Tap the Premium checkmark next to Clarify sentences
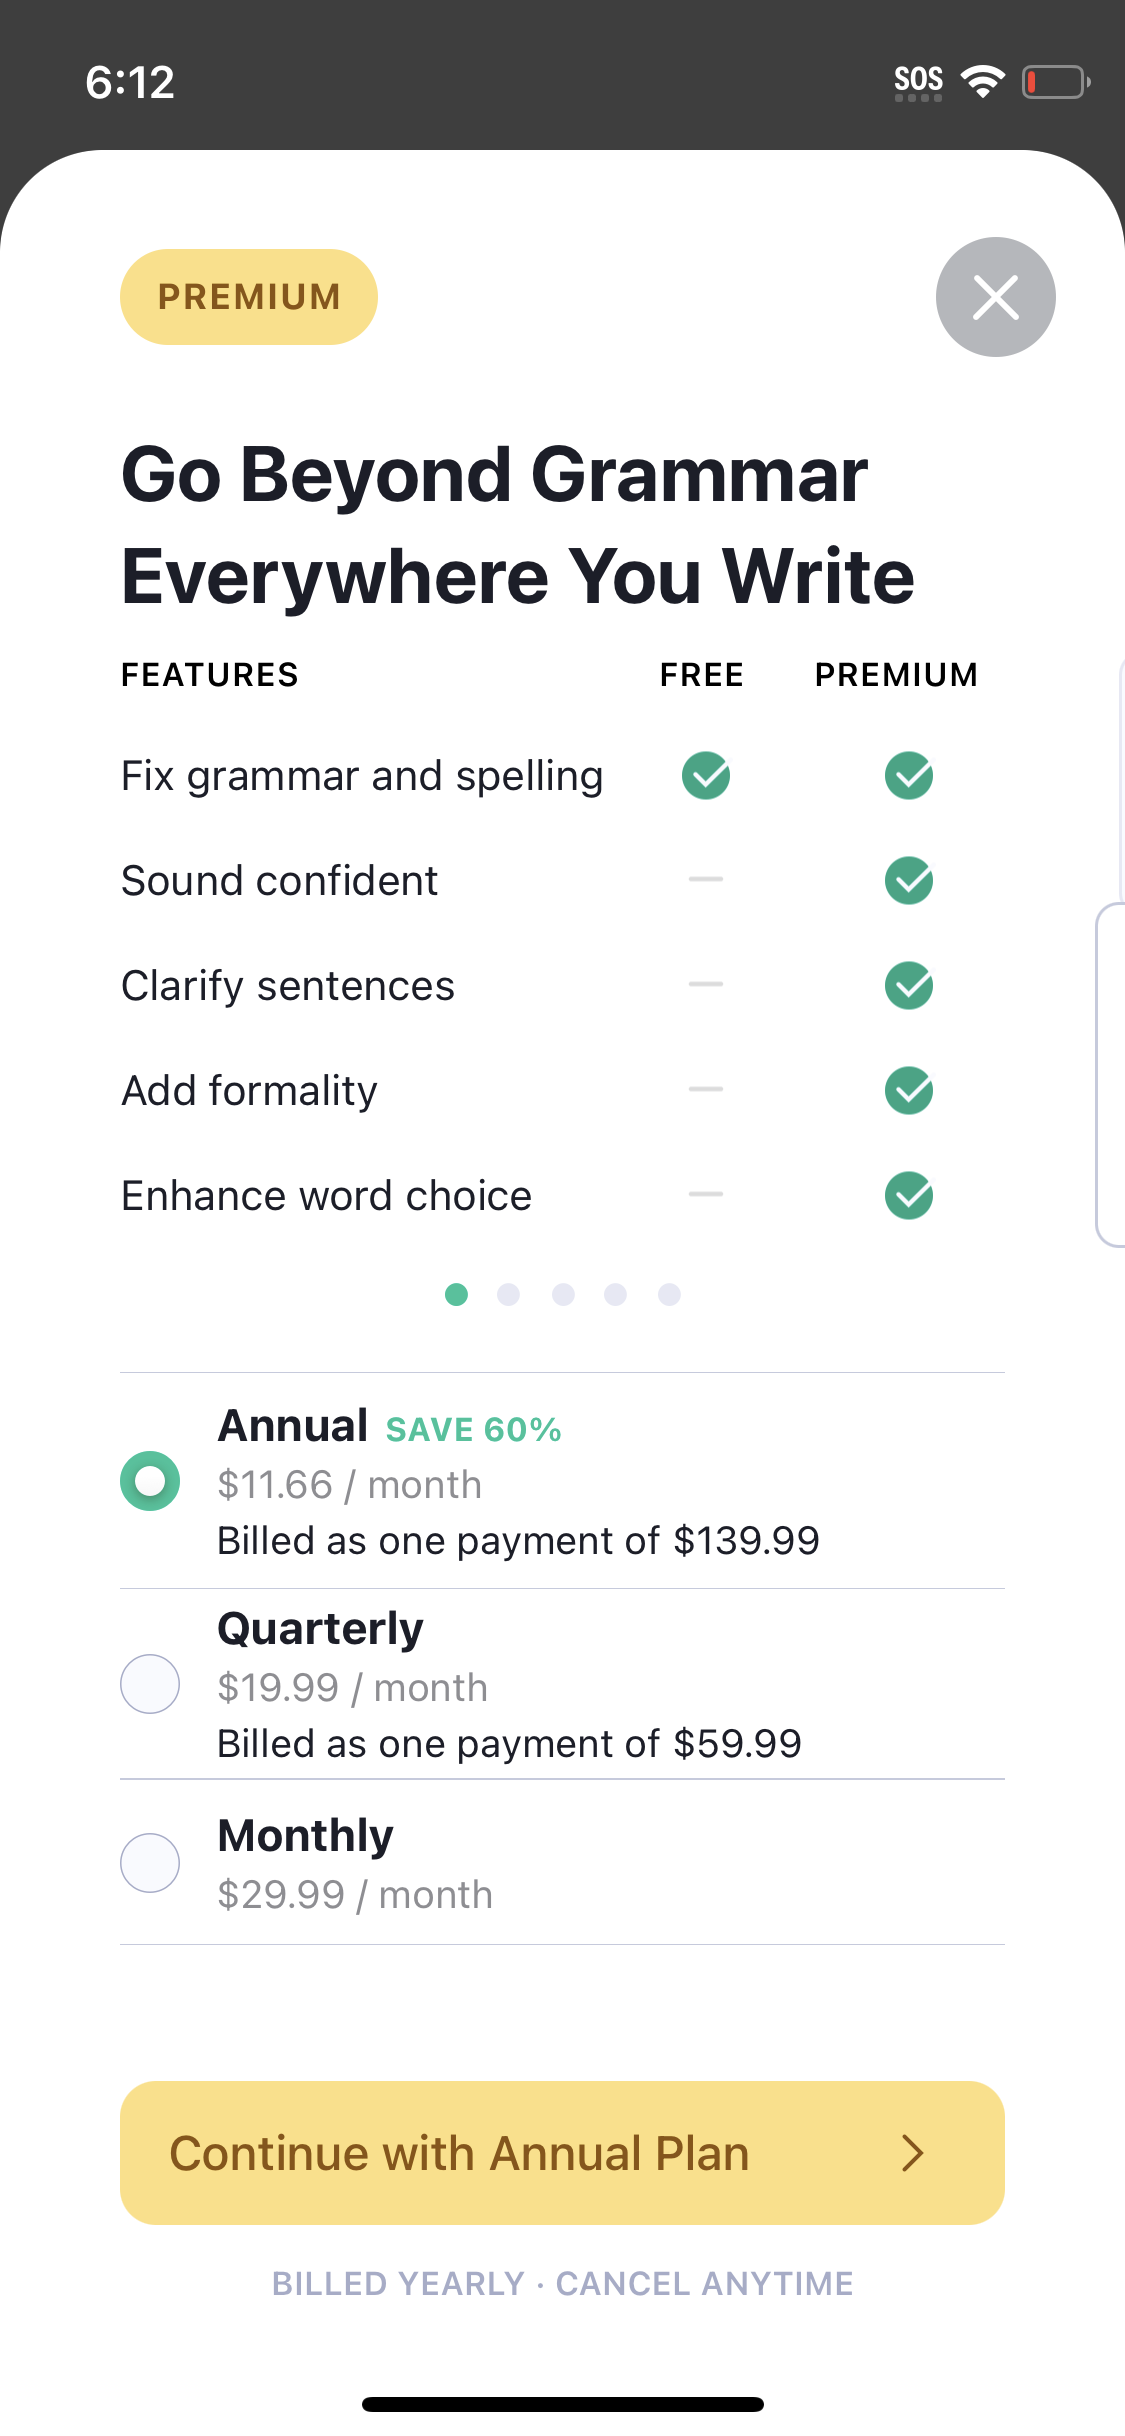This screenshot has width=1125, height=2436. coord(908,985)
